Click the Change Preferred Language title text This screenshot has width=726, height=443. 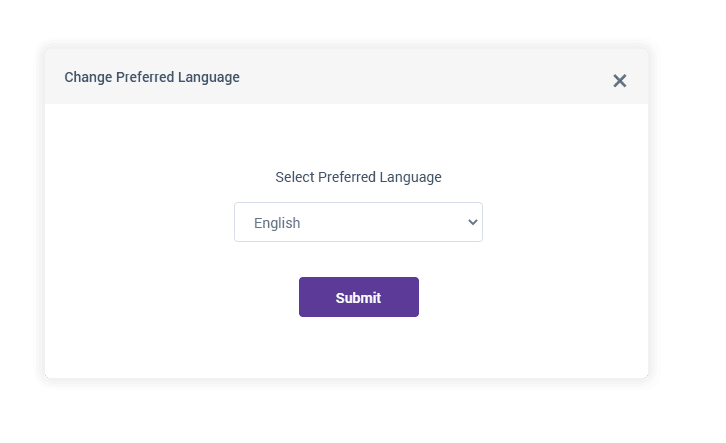coord(152,77)
